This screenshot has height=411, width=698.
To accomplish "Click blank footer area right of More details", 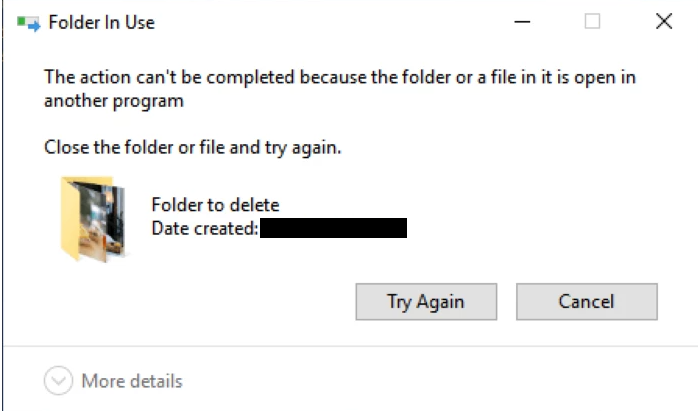I will [450, 381].
